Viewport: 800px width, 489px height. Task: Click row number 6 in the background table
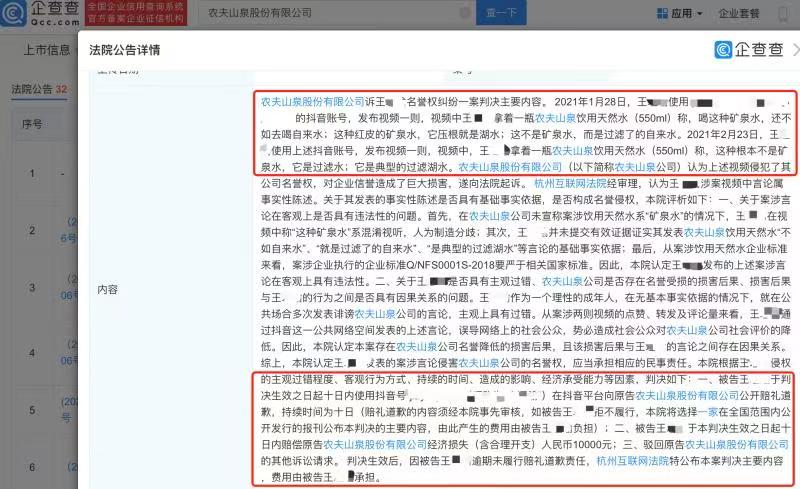coord(32,467)
